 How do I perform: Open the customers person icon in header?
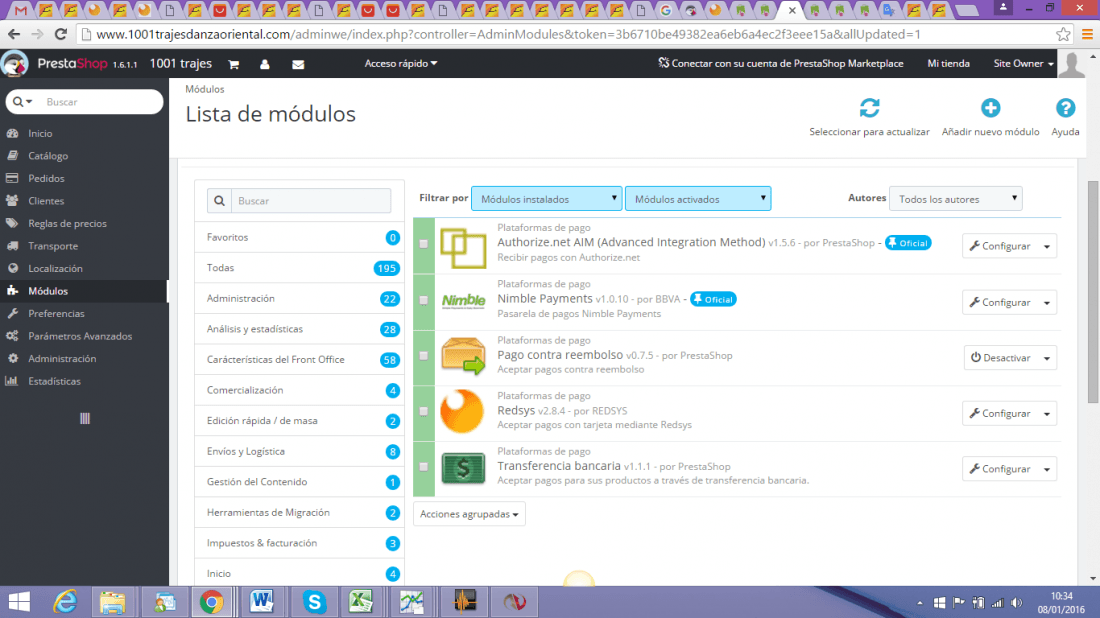[264, 64]
